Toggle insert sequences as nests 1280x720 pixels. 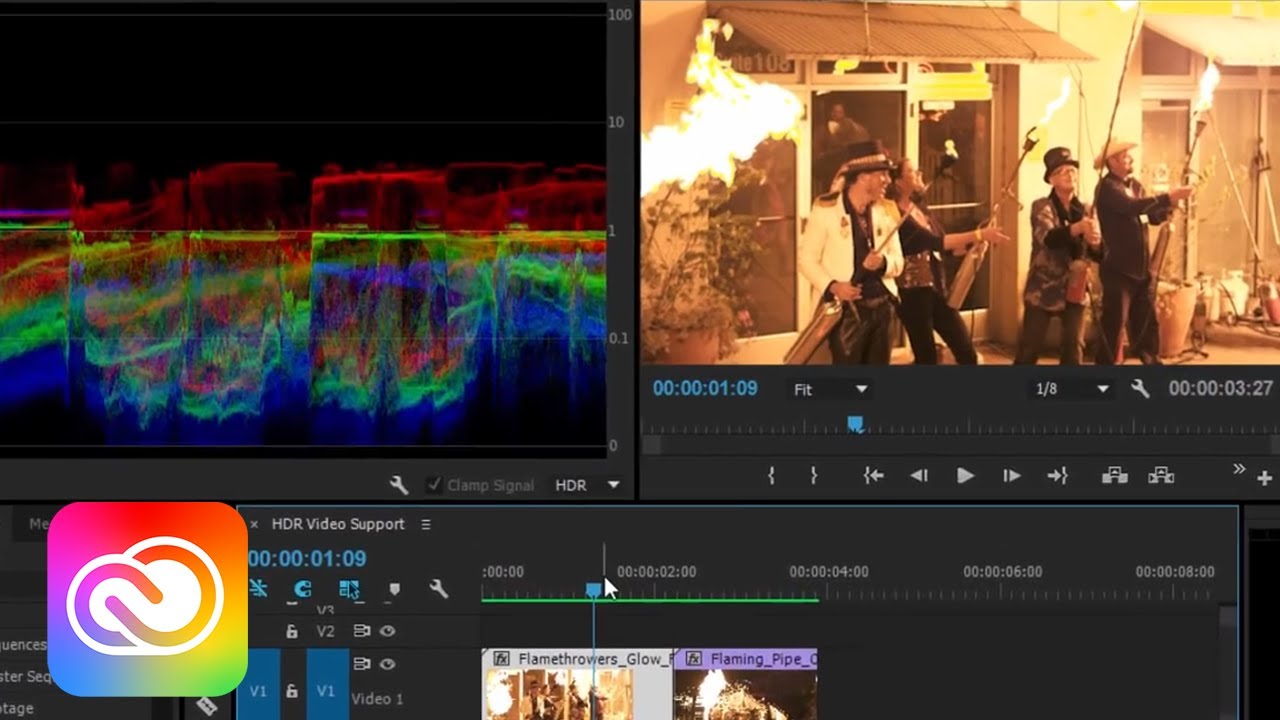[258, 589]
